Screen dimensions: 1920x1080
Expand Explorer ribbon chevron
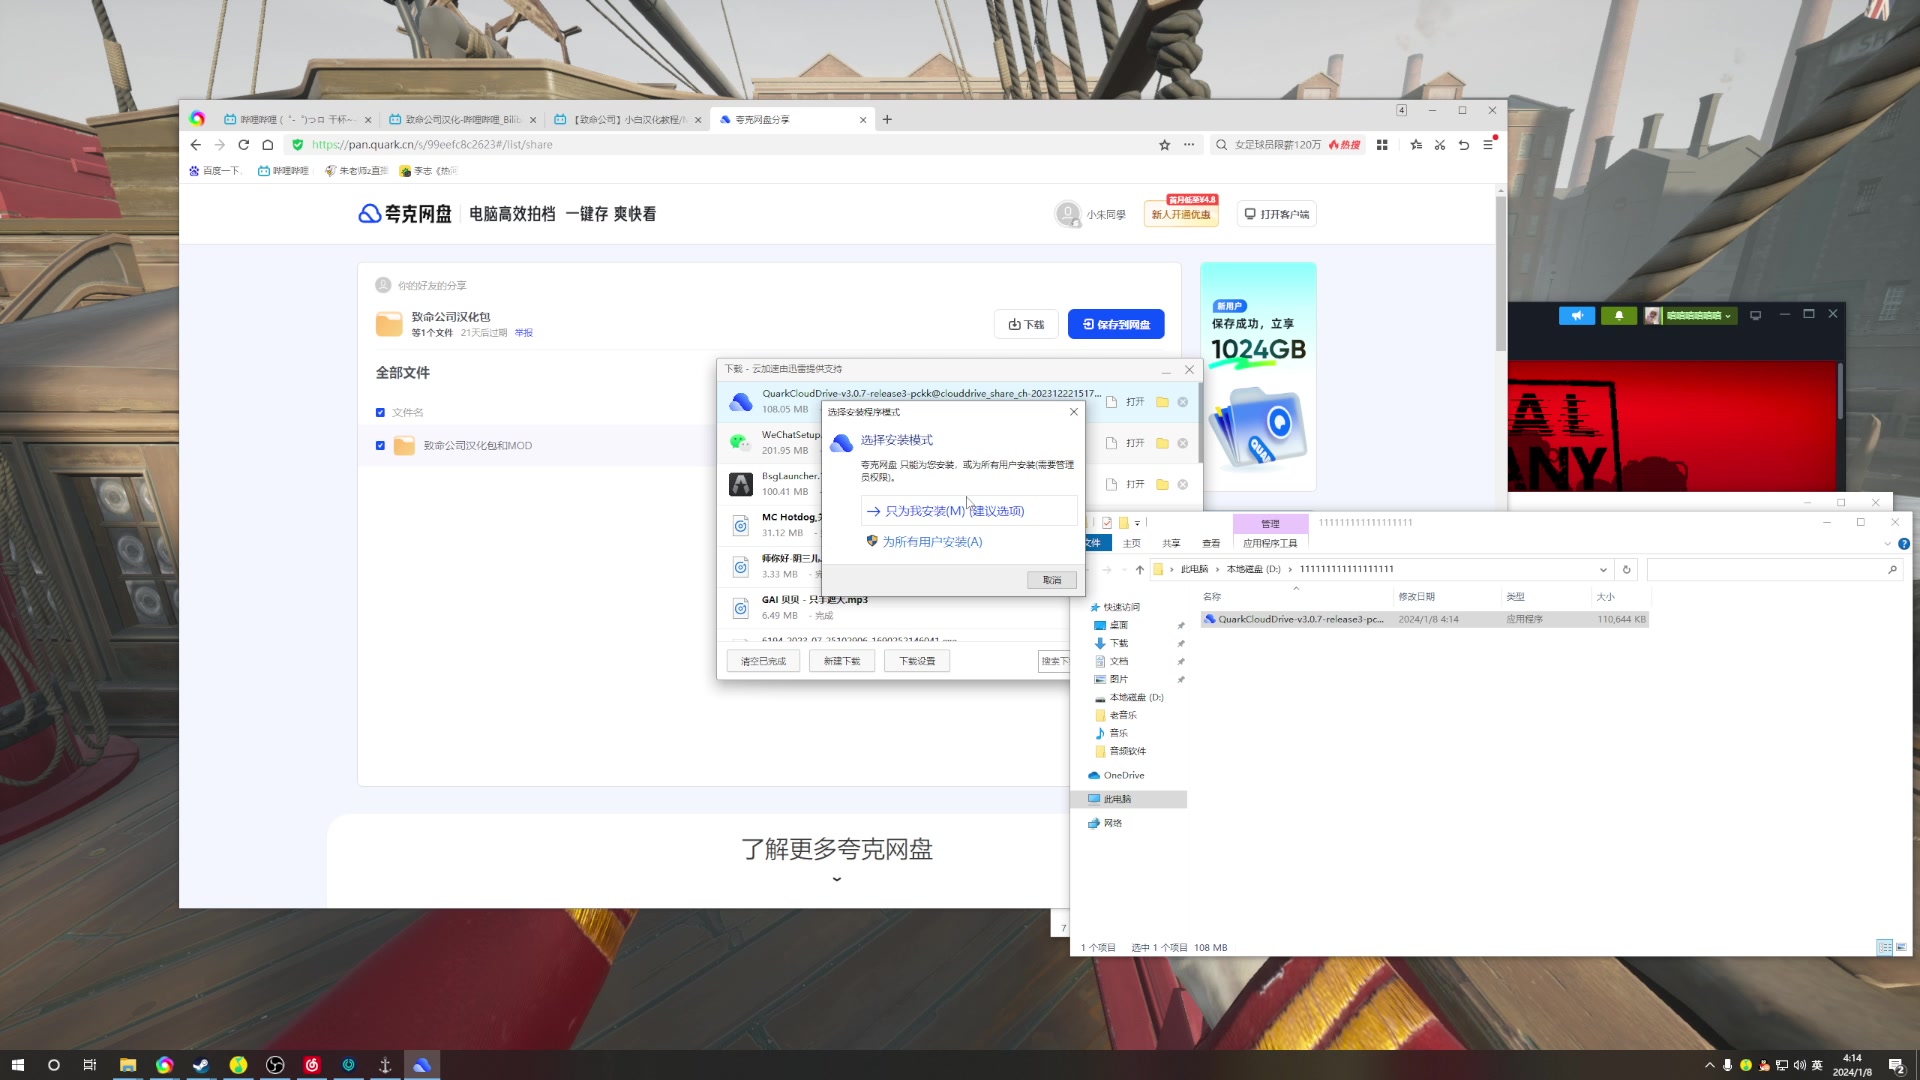[1888, 544]
